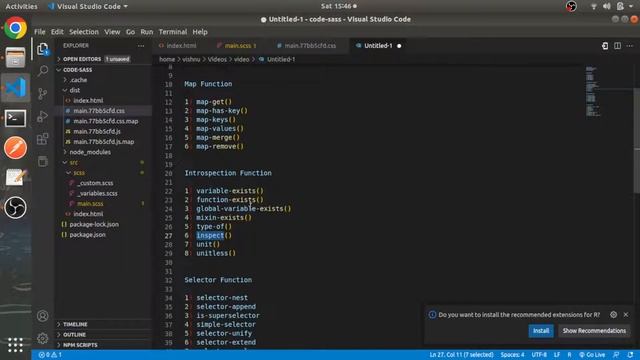Viewport: 640px width, 360px height.
Task: Open the Extensions view icon
Action: [42, 139]
